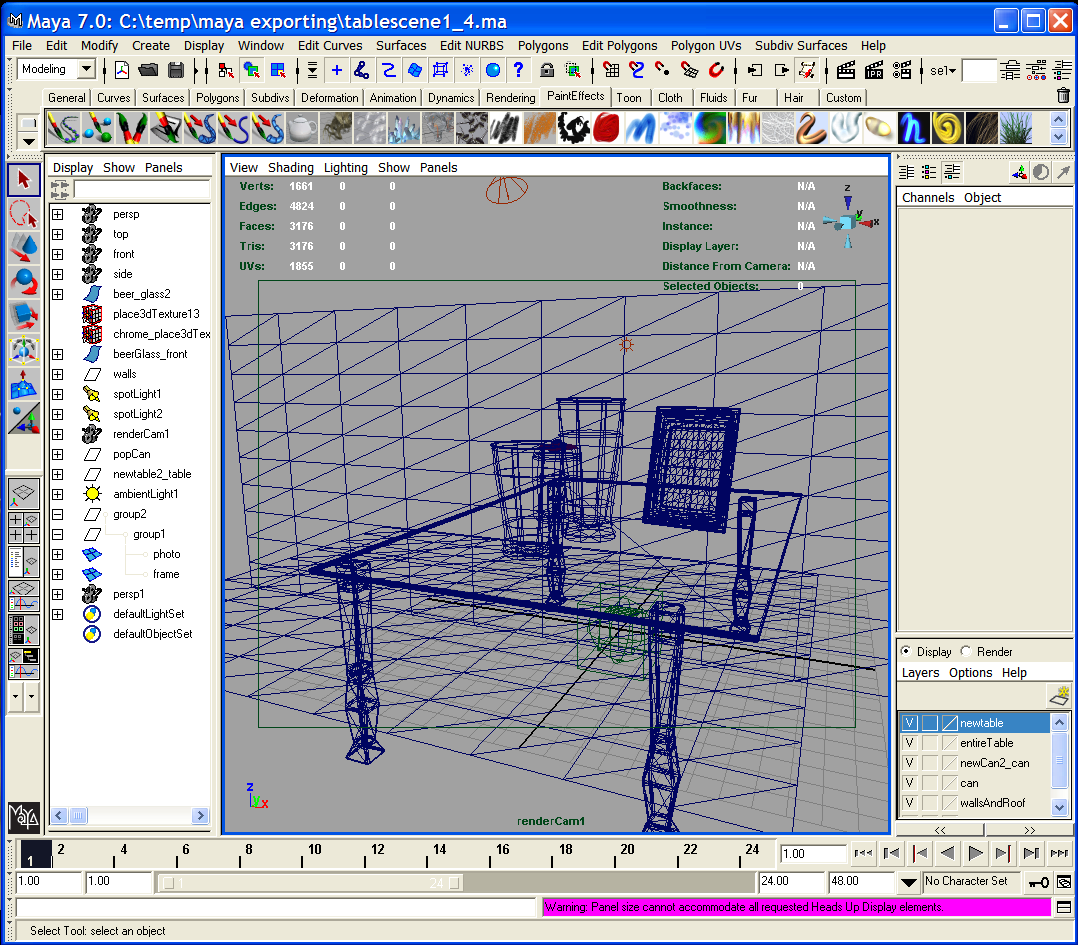The image size is (1078, 945).
Task: Hide the wallsAndRoof layer using V box
Action: click(910, 803)
